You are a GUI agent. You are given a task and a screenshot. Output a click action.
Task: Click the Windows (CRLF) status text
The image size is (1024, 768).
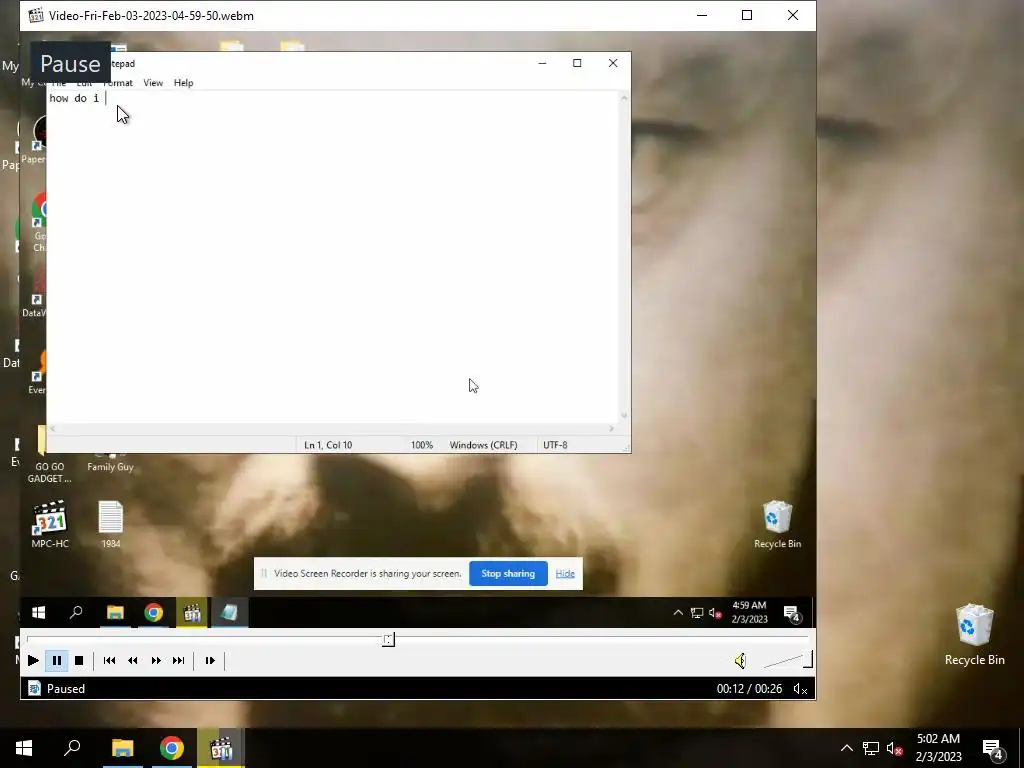(x=483, y=445)
